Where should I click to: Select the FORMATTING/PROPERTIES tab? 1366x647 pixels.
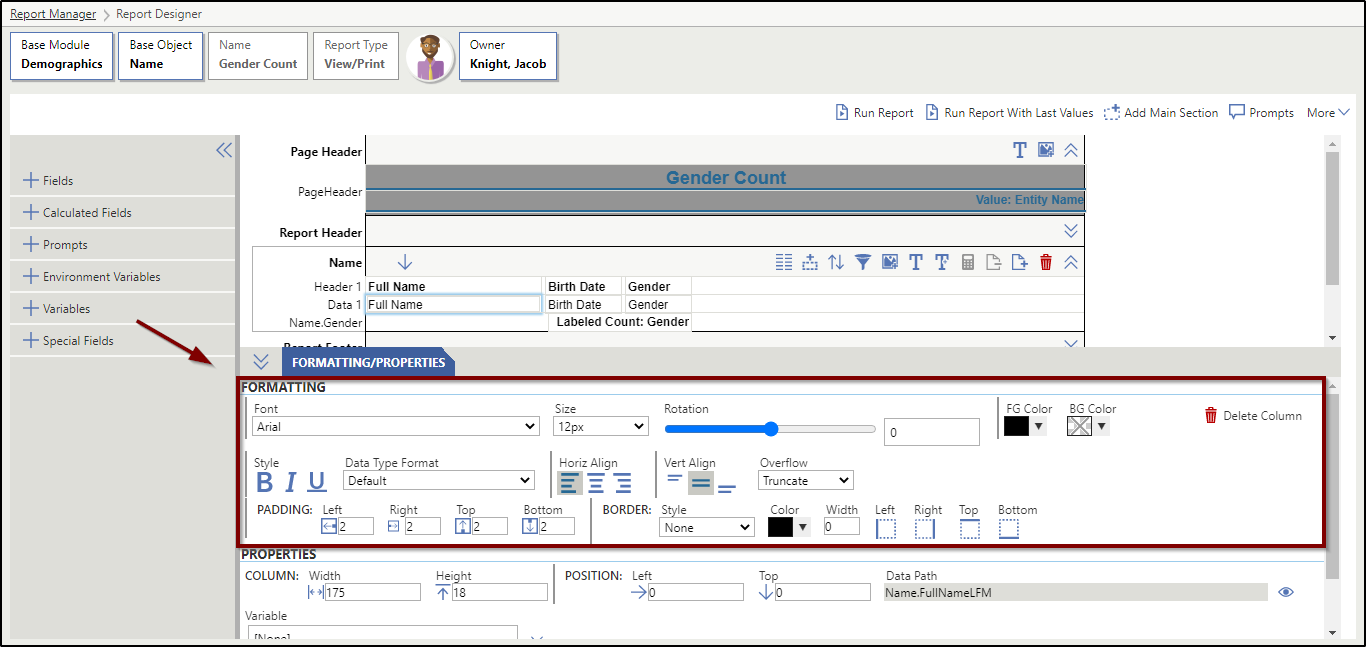[x=368, y=362]
